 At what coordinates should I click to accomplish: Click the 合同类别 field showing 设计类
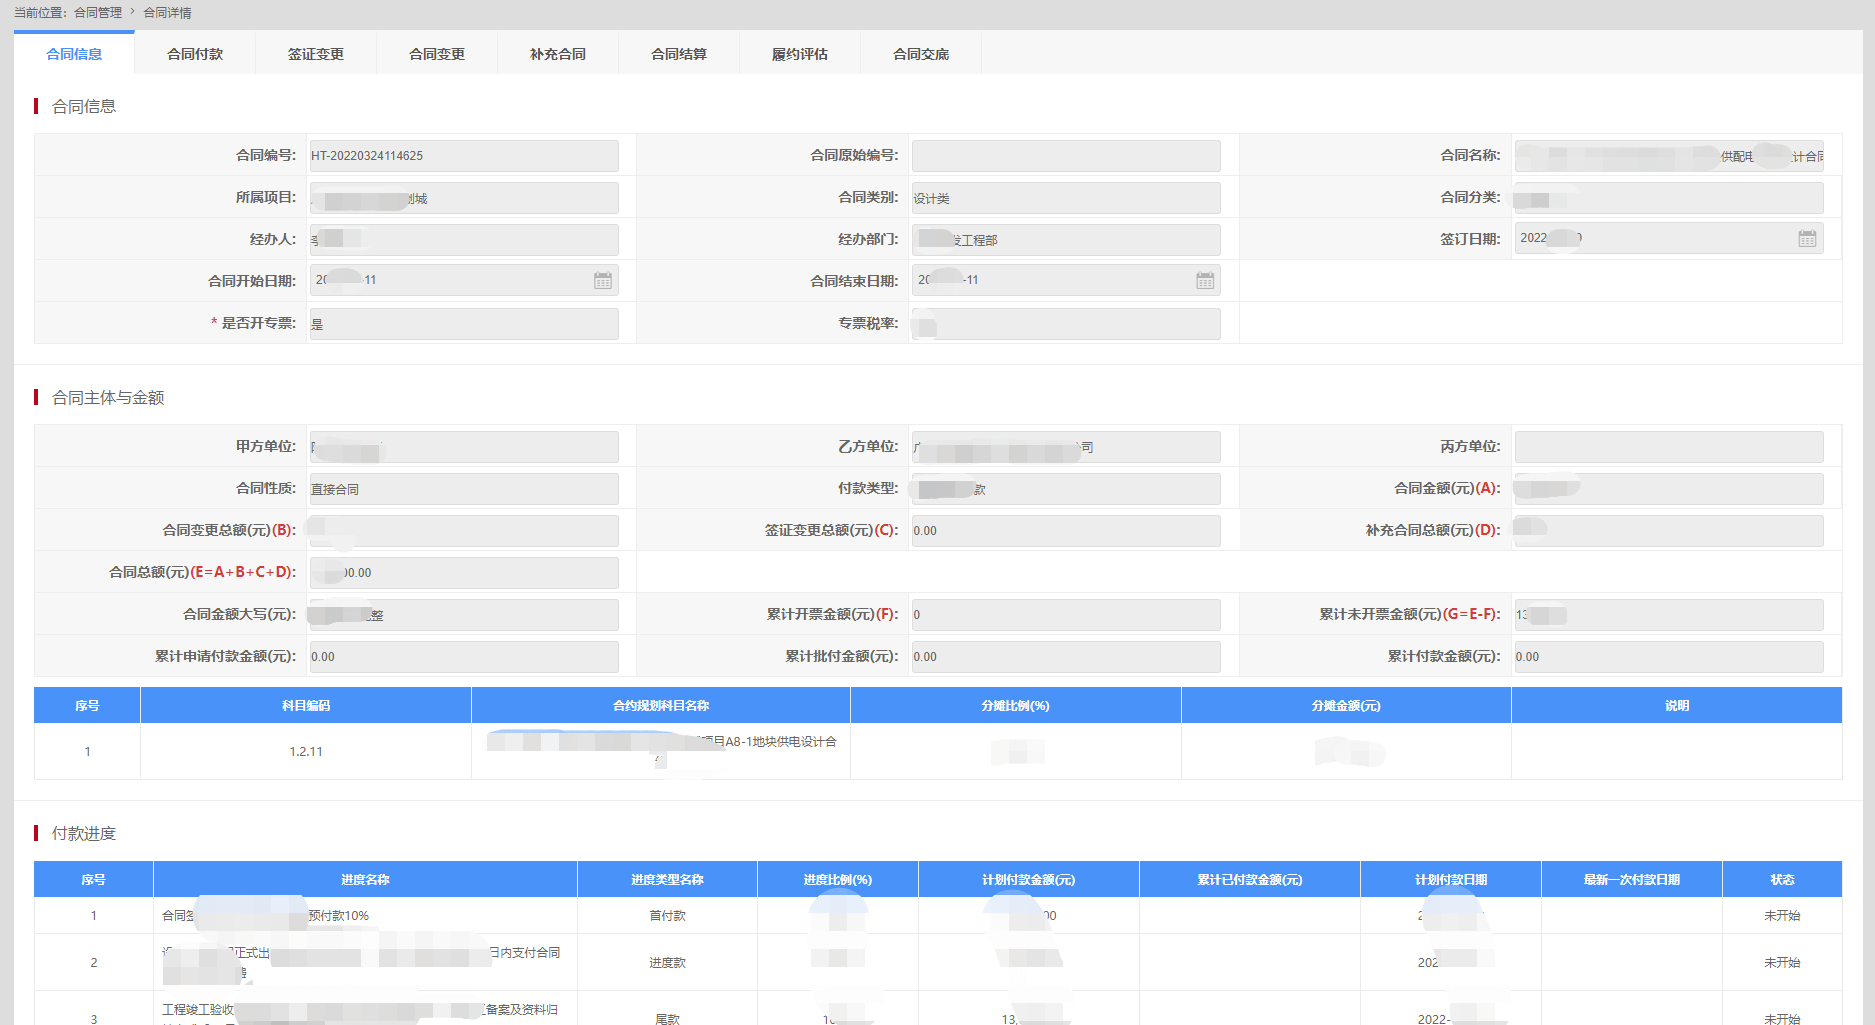pos(1066,198)
